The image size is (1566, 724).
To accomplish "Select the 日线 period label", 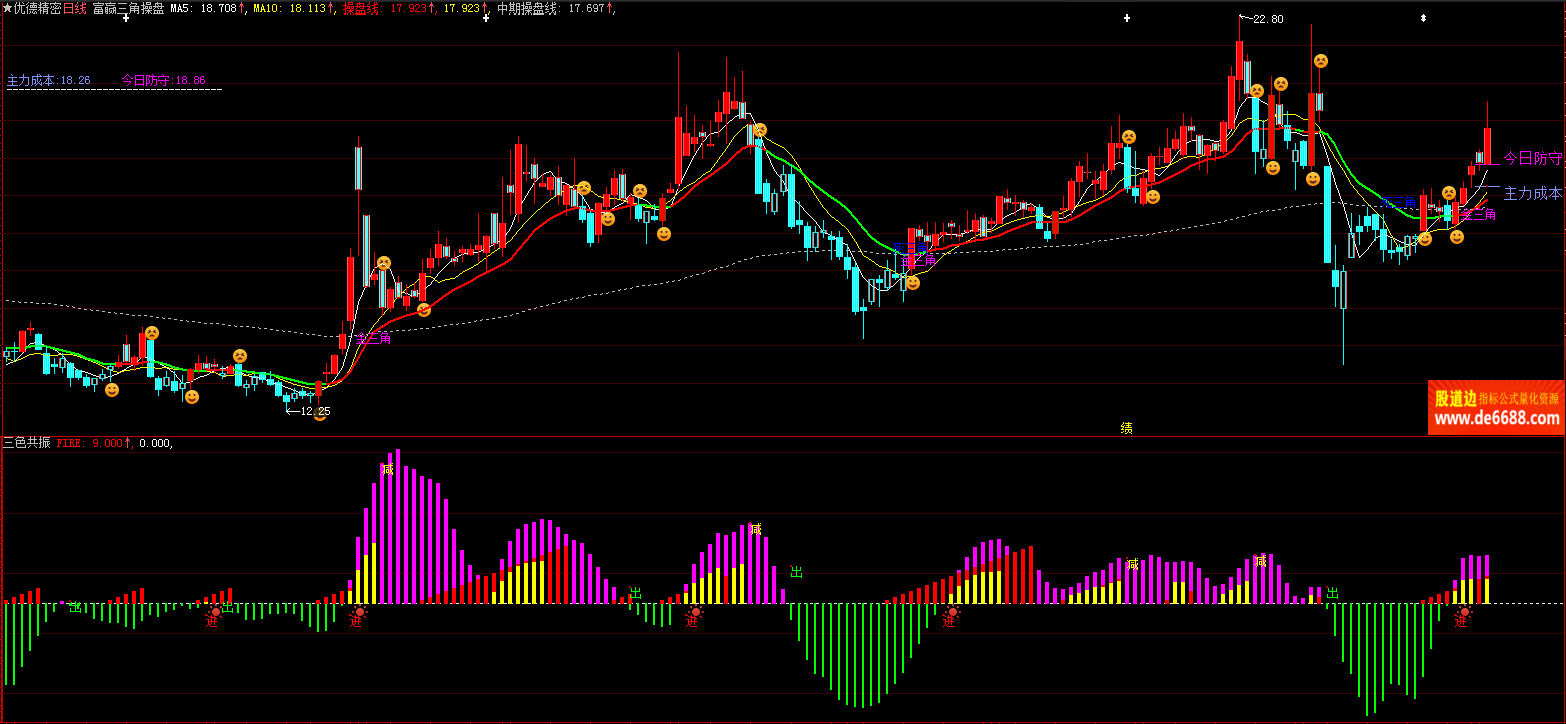I will click(x=75, y=8).
